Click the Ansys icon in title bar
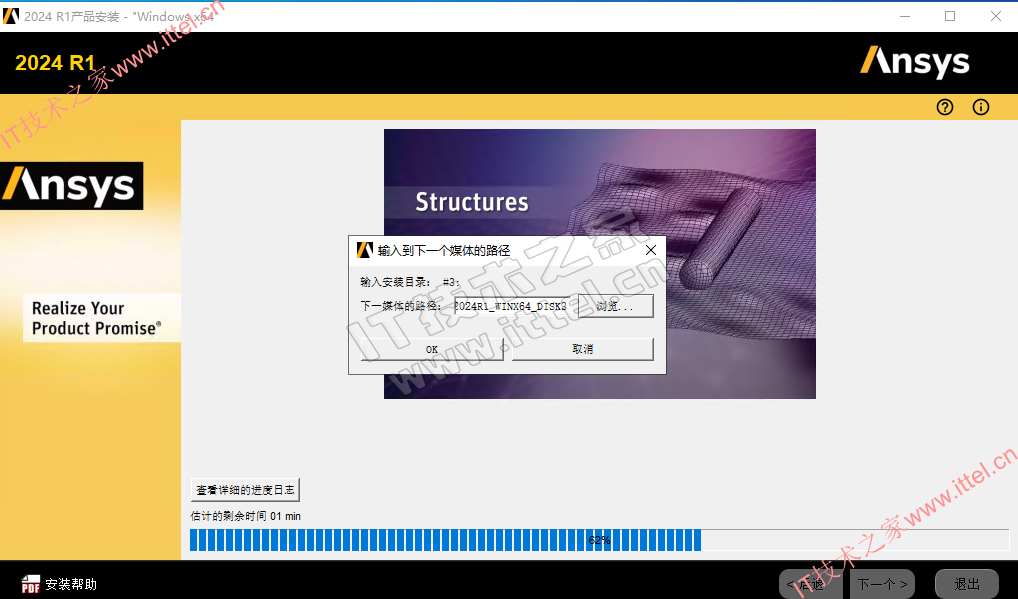The height and width of the screenshot is (599, 1018). (11, 16)
